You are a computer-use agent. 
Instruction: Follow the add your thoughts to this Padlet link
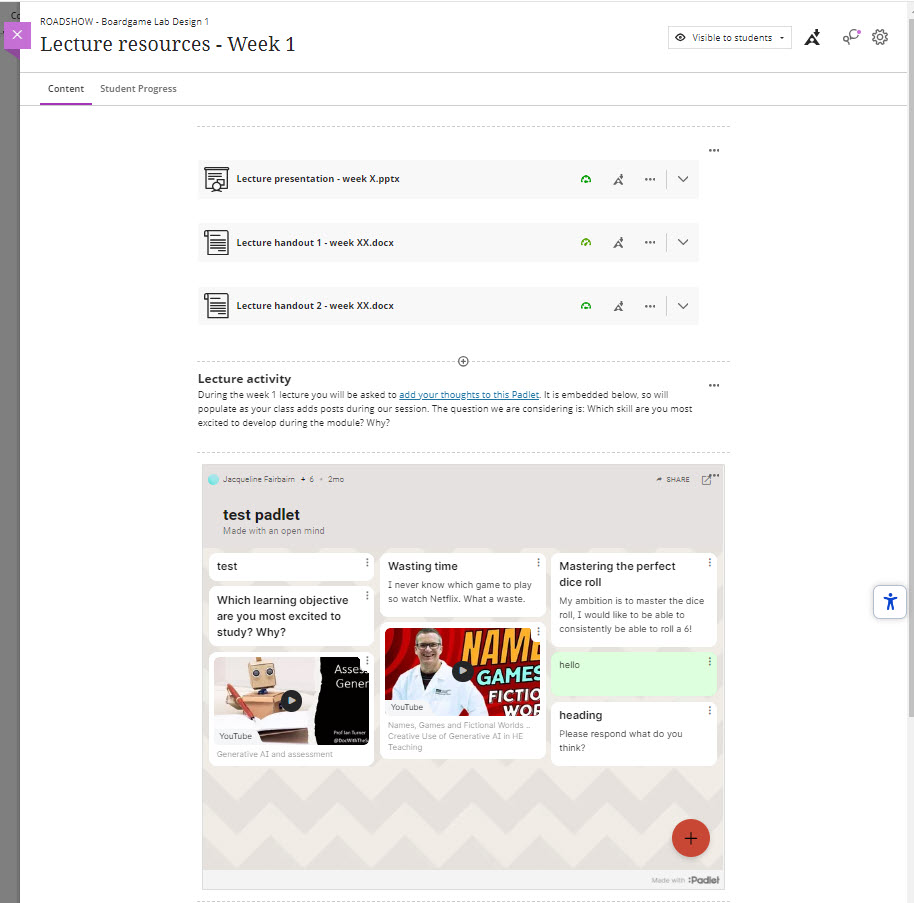point(469,394)
